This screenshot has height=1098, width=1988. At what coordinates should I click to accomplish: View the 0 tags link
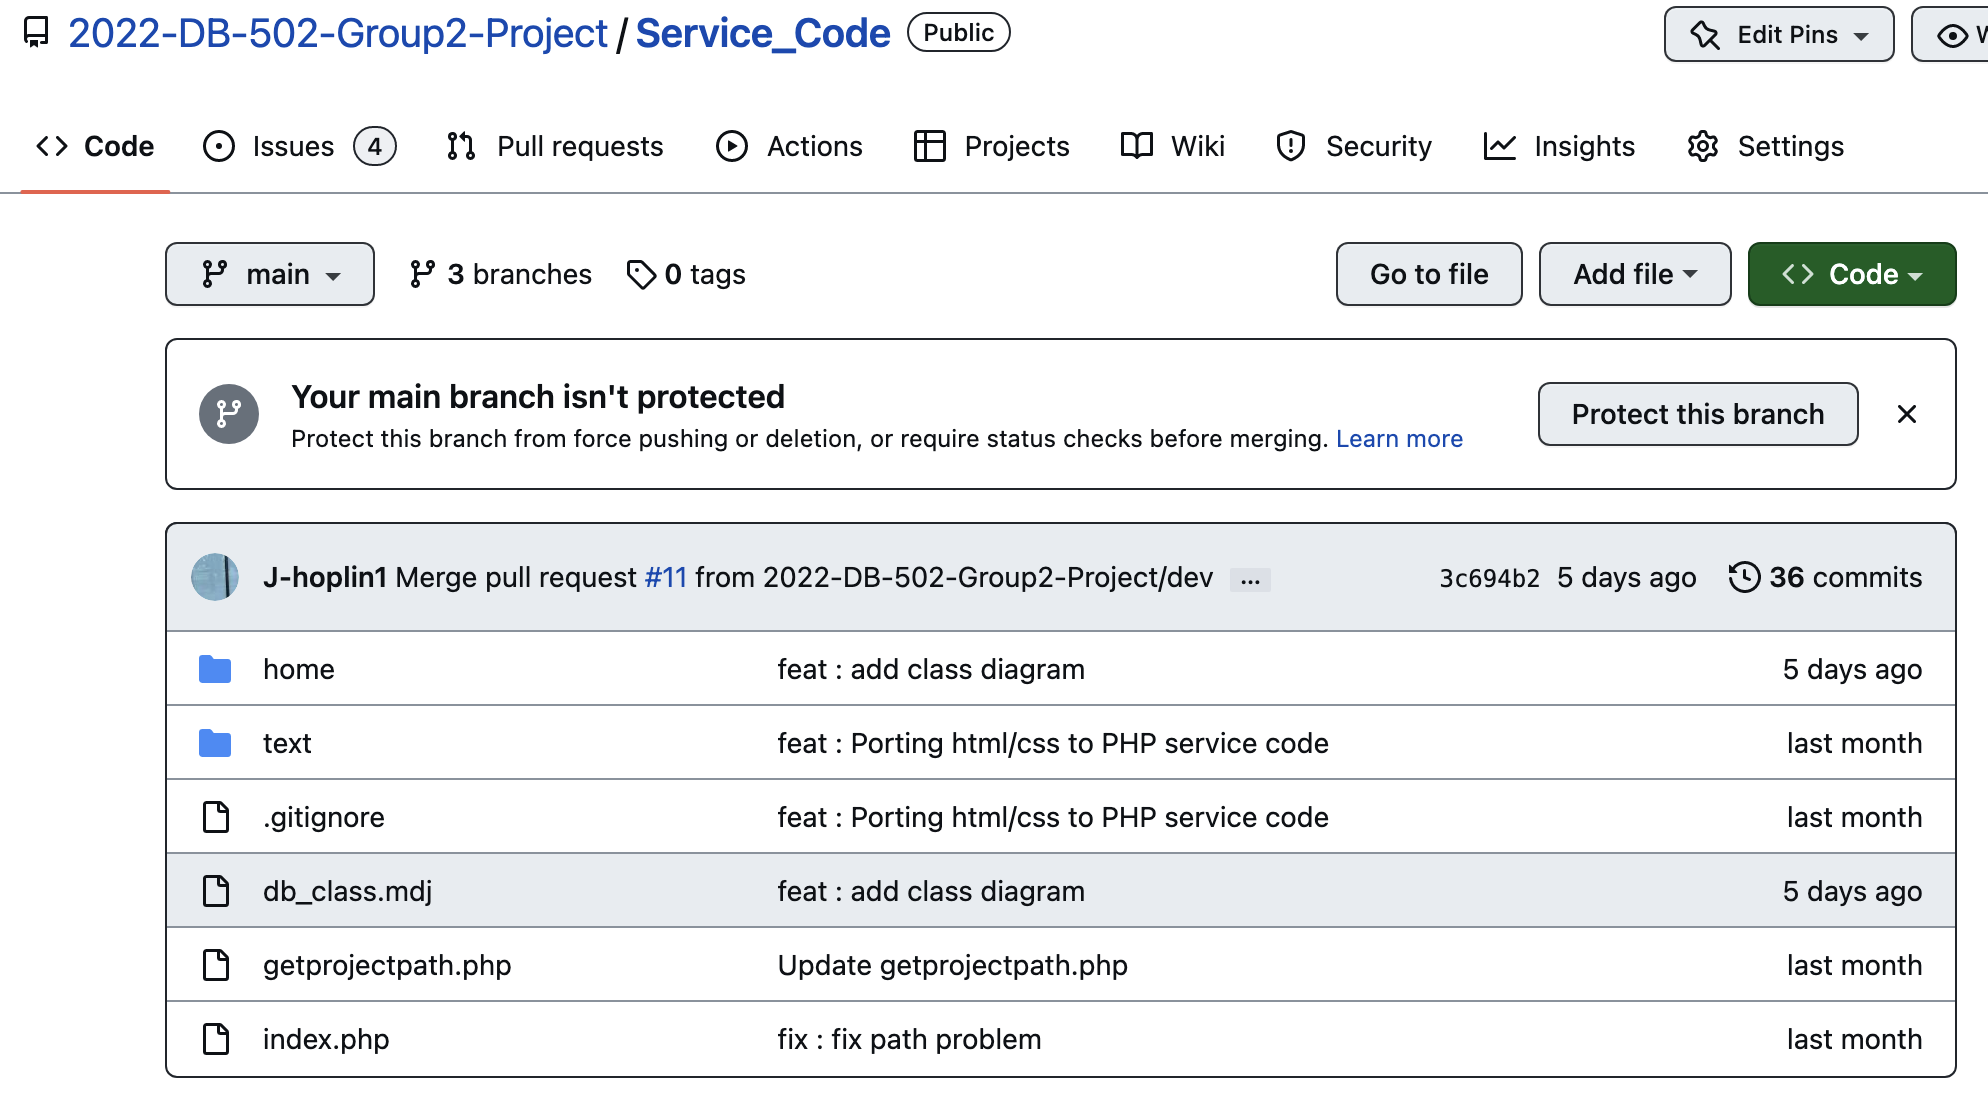coord(686,274)
